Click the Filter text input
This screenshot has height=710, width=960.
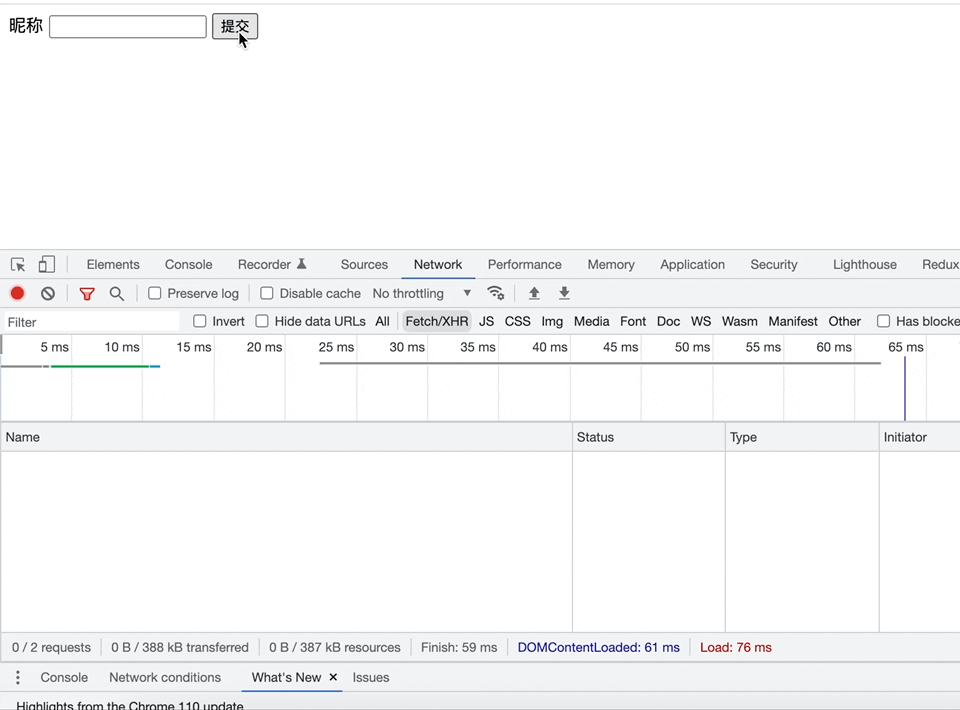[92, 322]
